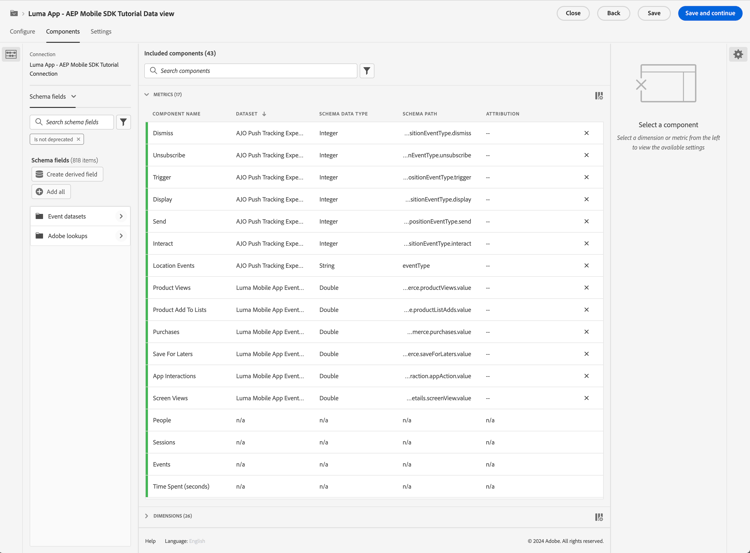The width and height of the screenshot is (750, 553).
Task: Select the Purchases component name
Action: [x=166, y=332]
